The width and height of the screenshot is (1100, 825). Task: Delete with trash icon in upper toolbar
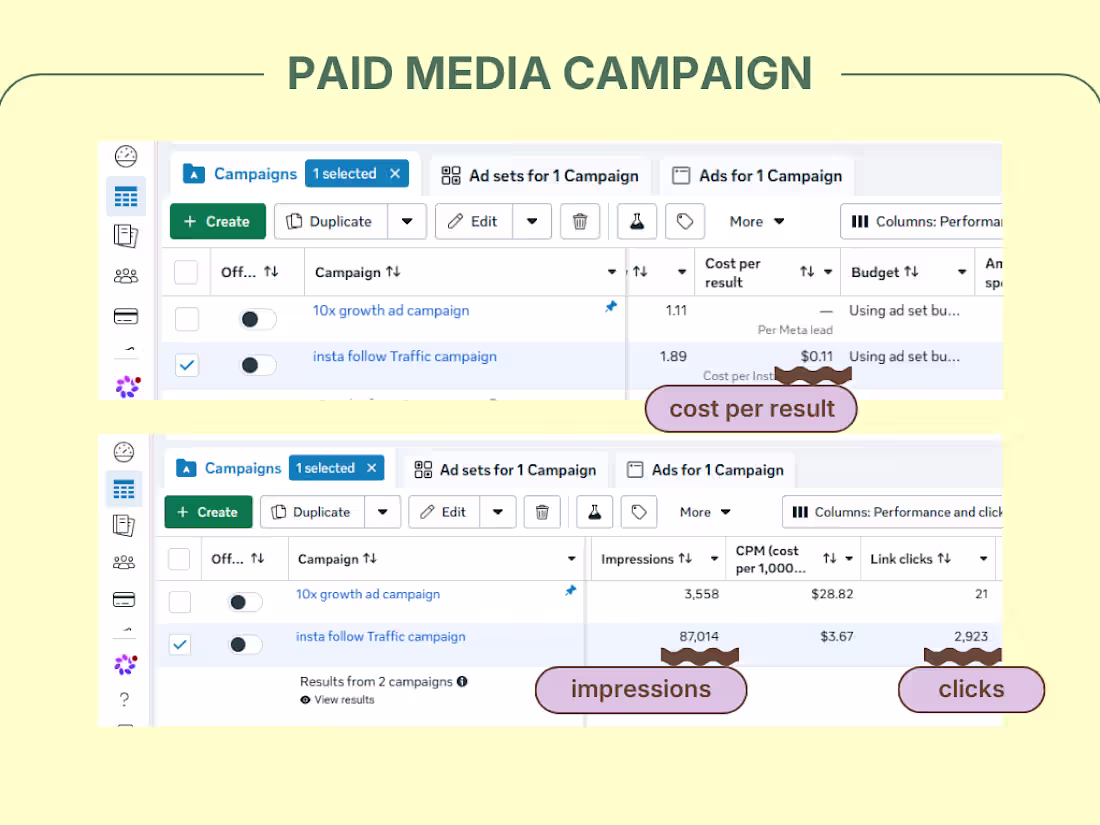click(579, 222)
